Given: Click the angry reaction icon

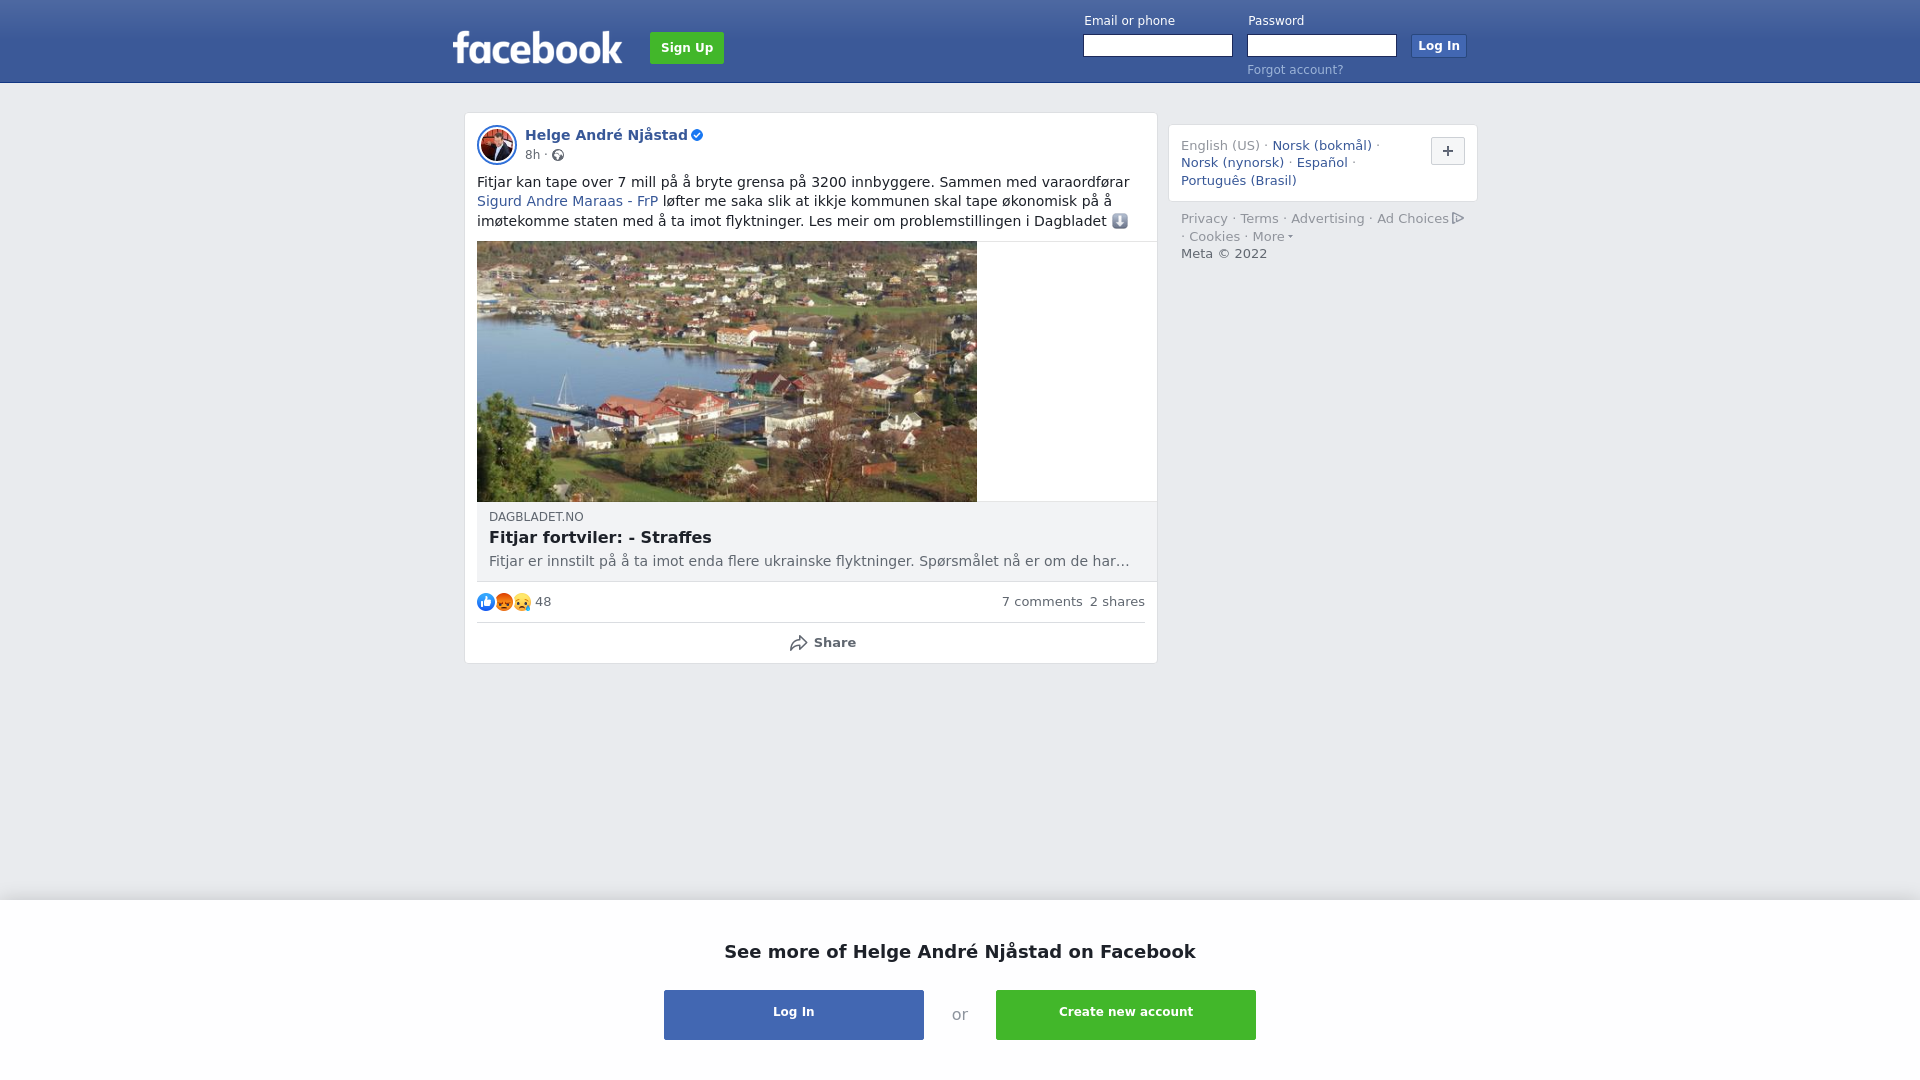Looking at the screenshot, I should (504, 602).
